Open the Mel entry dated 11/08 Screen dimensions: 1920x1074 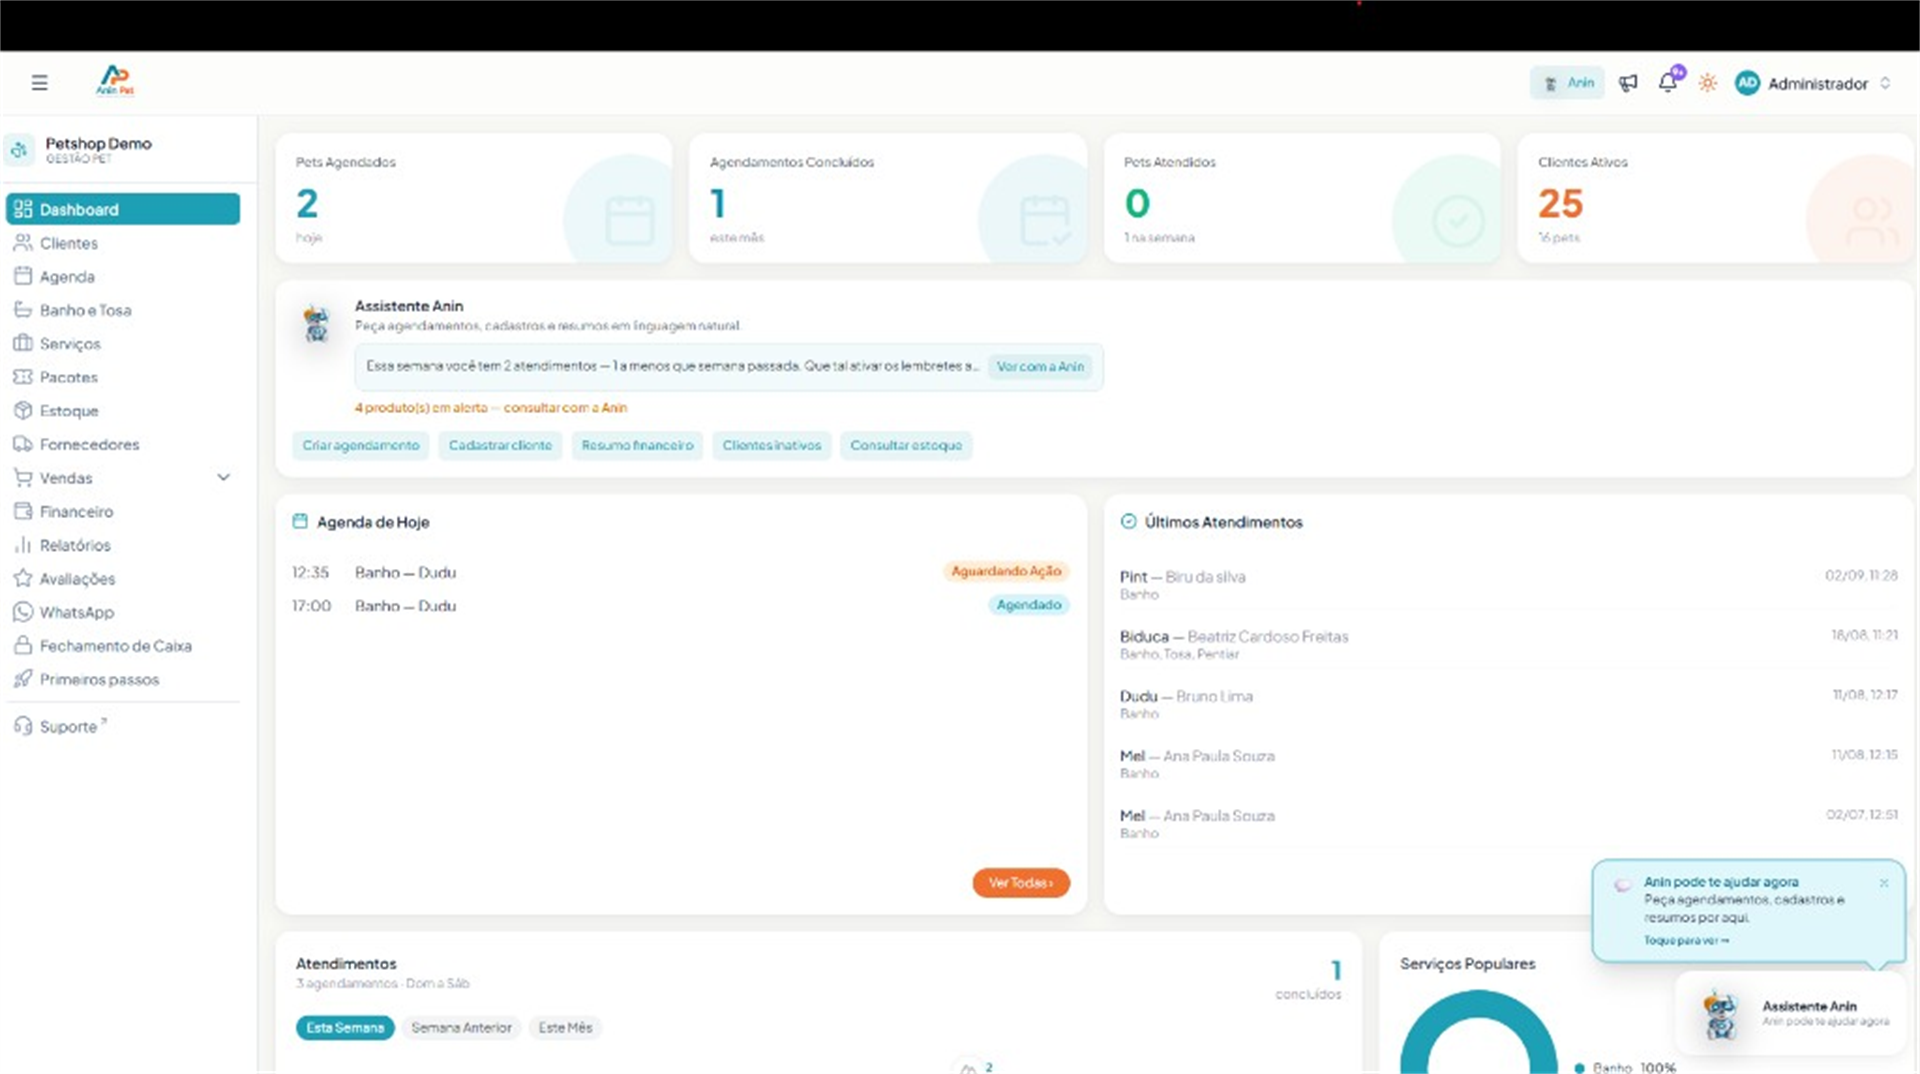coord(1508,764)
